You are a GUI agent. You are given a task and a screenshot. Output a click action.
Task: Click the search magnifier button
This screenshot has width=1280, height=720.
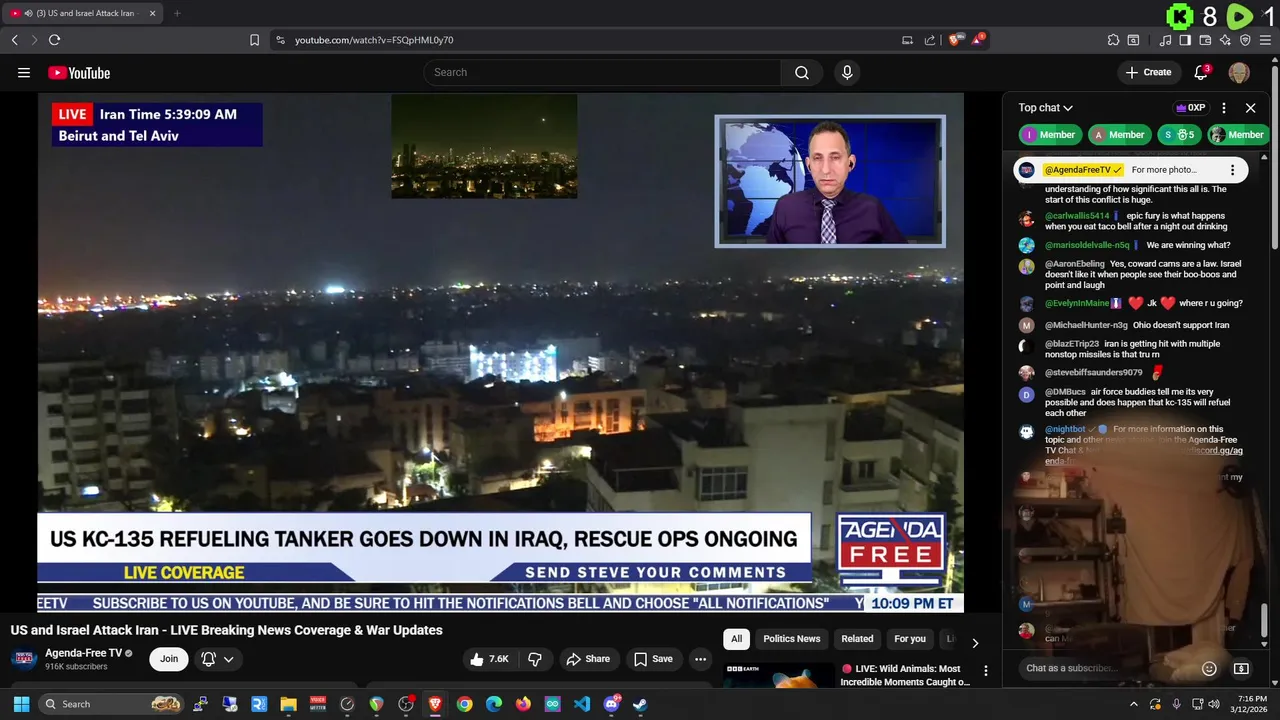(x=802, y=72)
